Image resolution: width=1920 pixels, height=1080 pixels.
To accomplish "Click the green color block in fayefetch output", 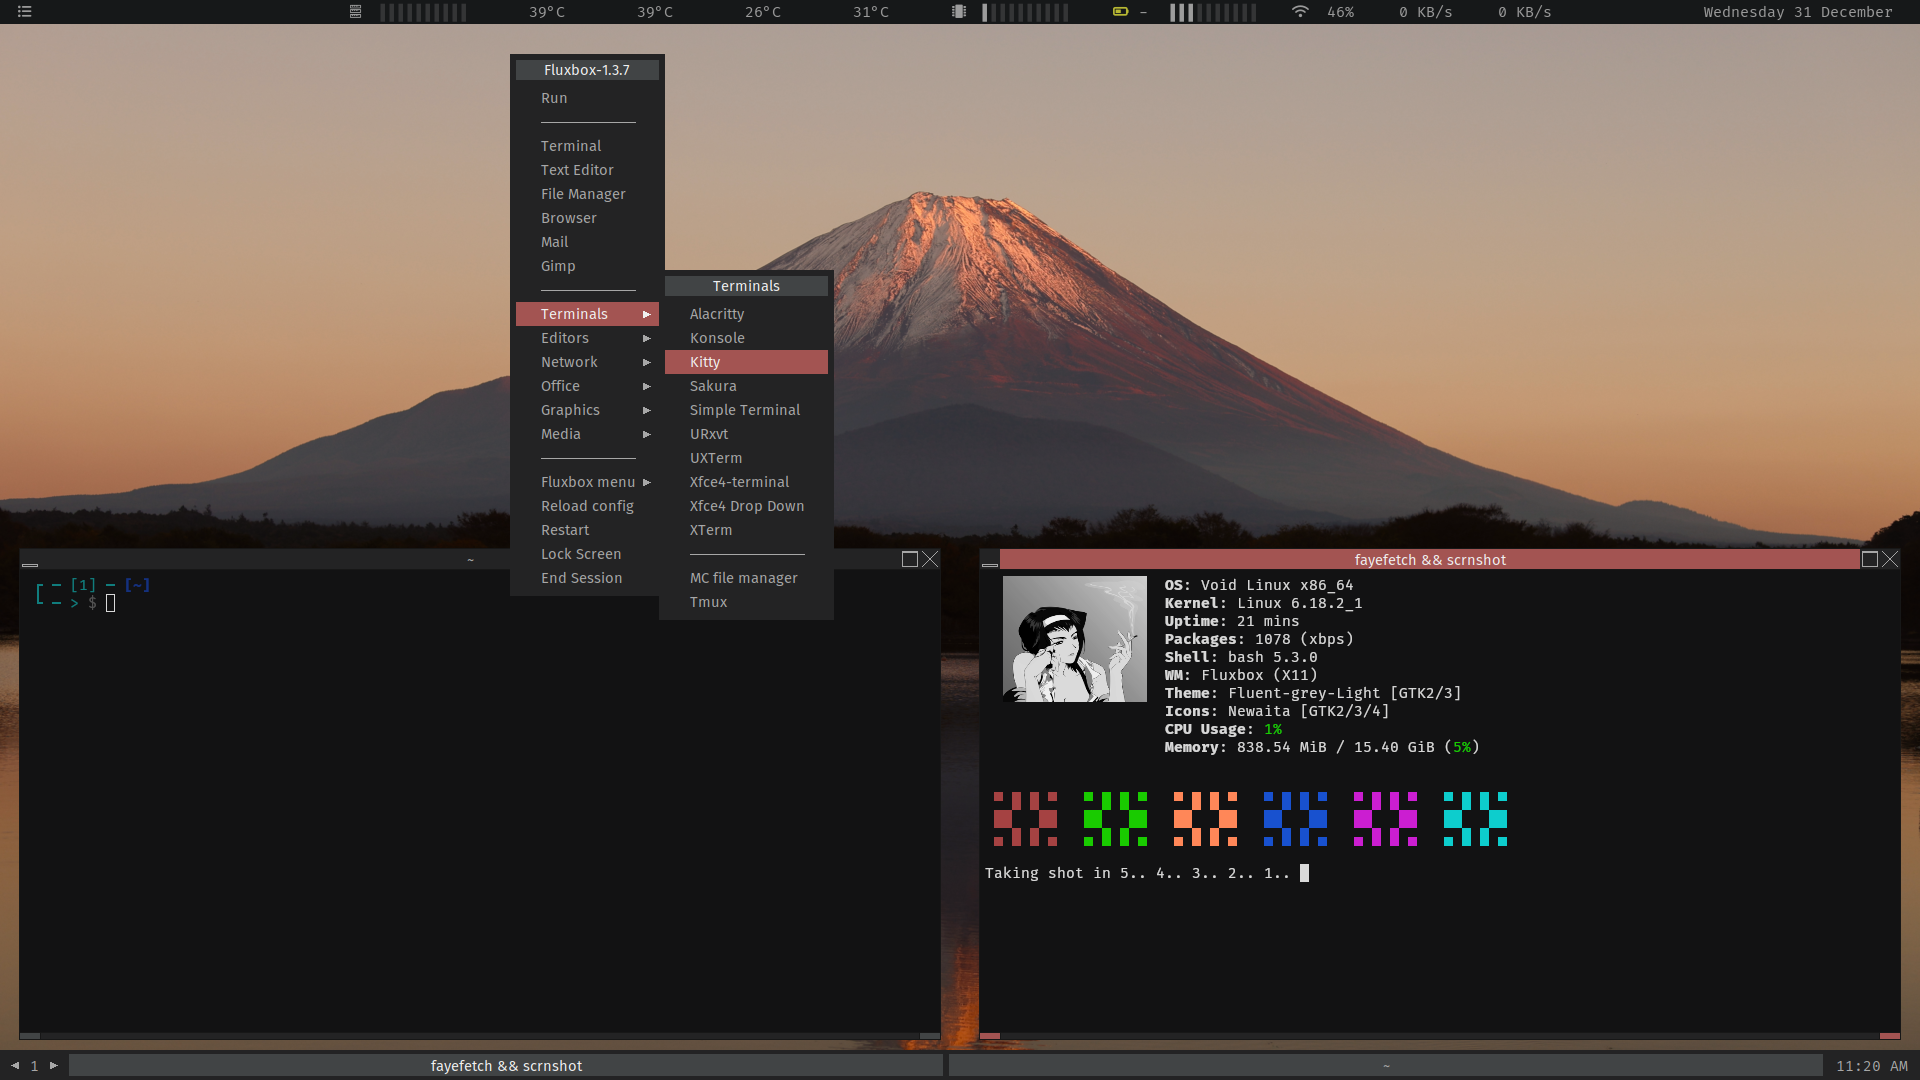I will click(x=1115, y=819).
